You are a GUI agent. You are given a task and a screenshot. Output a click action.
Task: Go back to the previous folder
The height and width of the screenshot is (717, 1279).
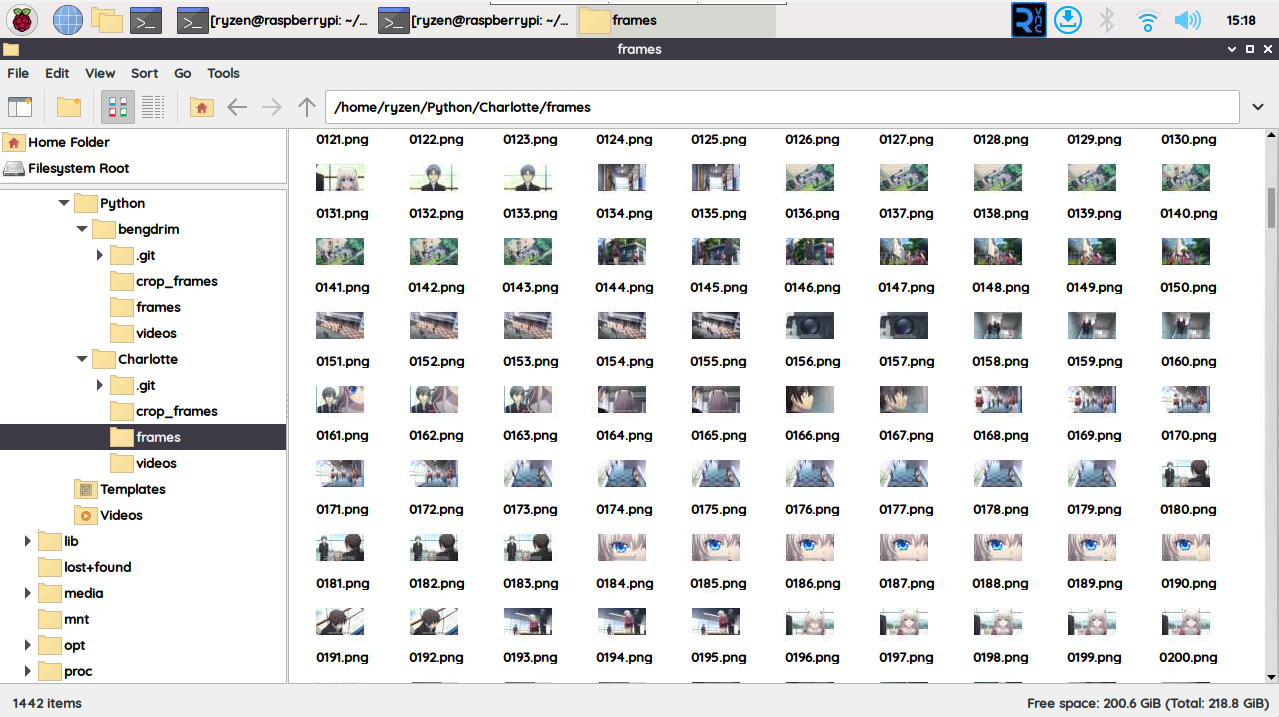point(237,106)
